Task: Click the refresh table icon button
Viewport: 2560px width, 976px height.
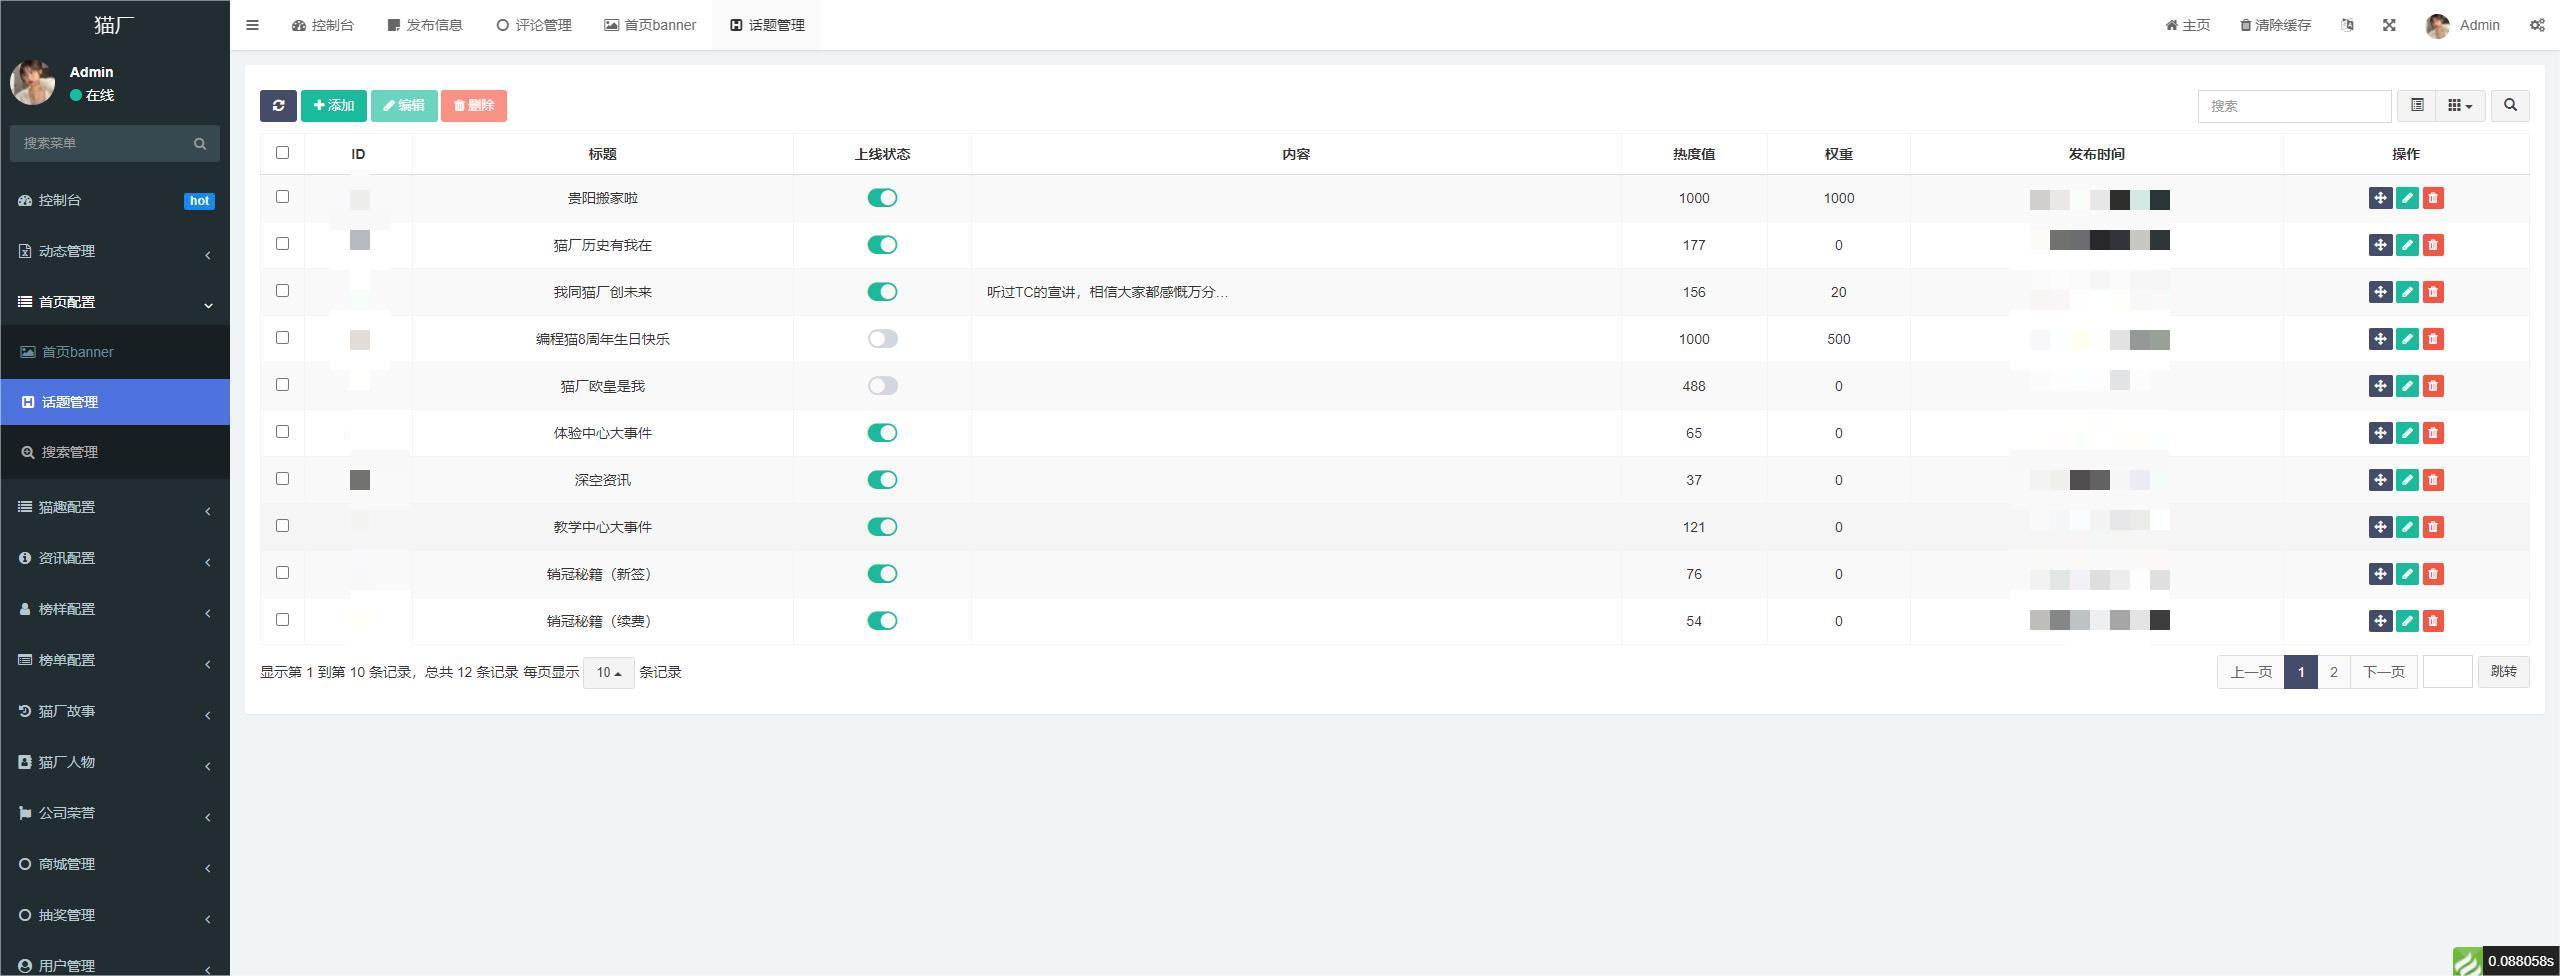Action: 278,106
